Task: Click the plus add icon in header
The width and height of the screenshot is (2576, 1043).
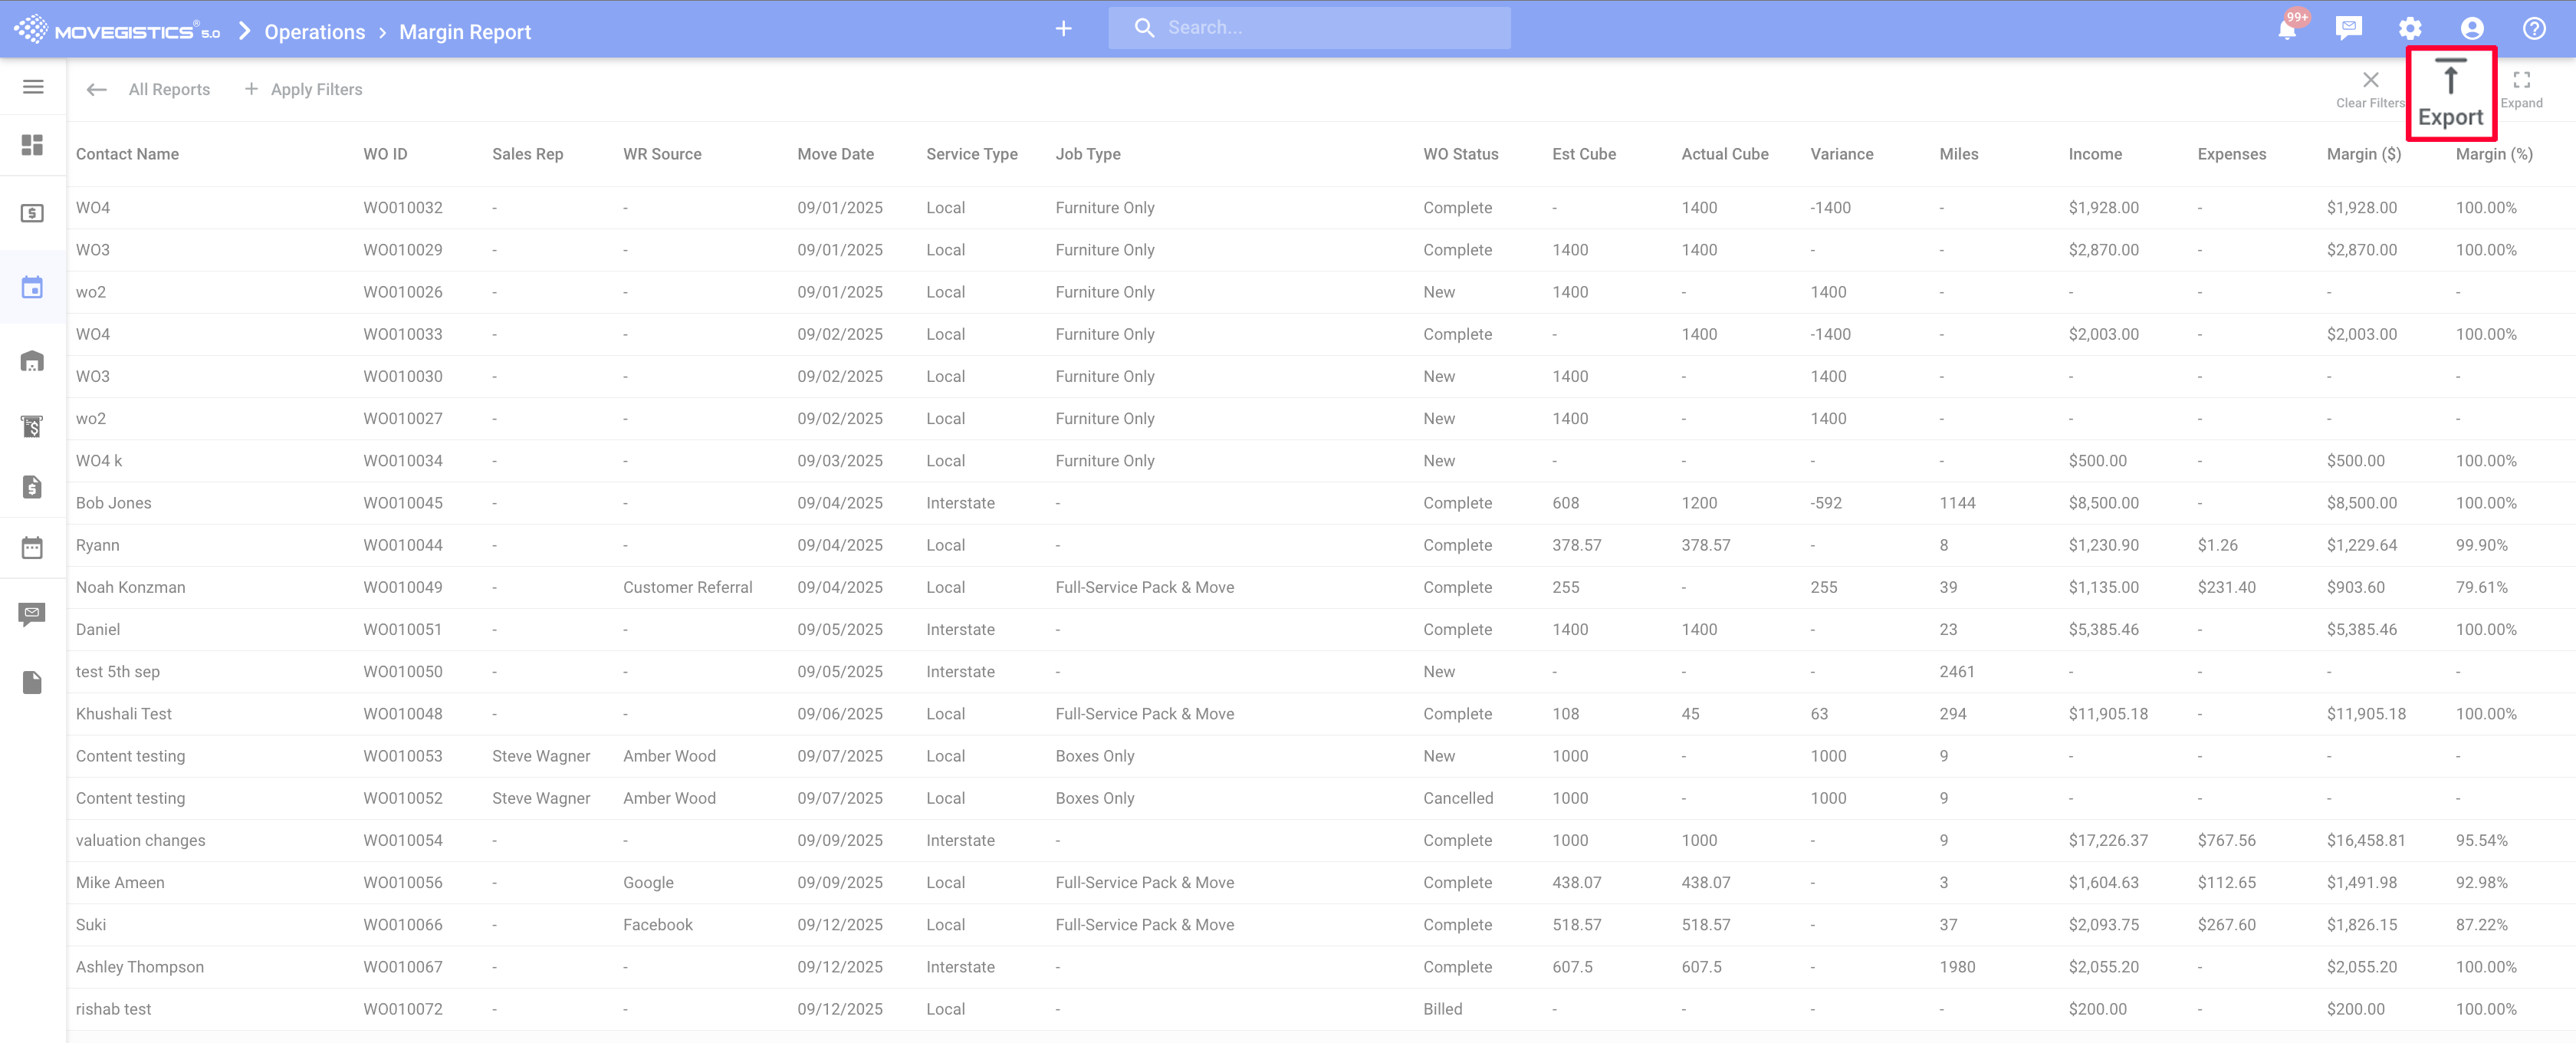Action: 1063,28
